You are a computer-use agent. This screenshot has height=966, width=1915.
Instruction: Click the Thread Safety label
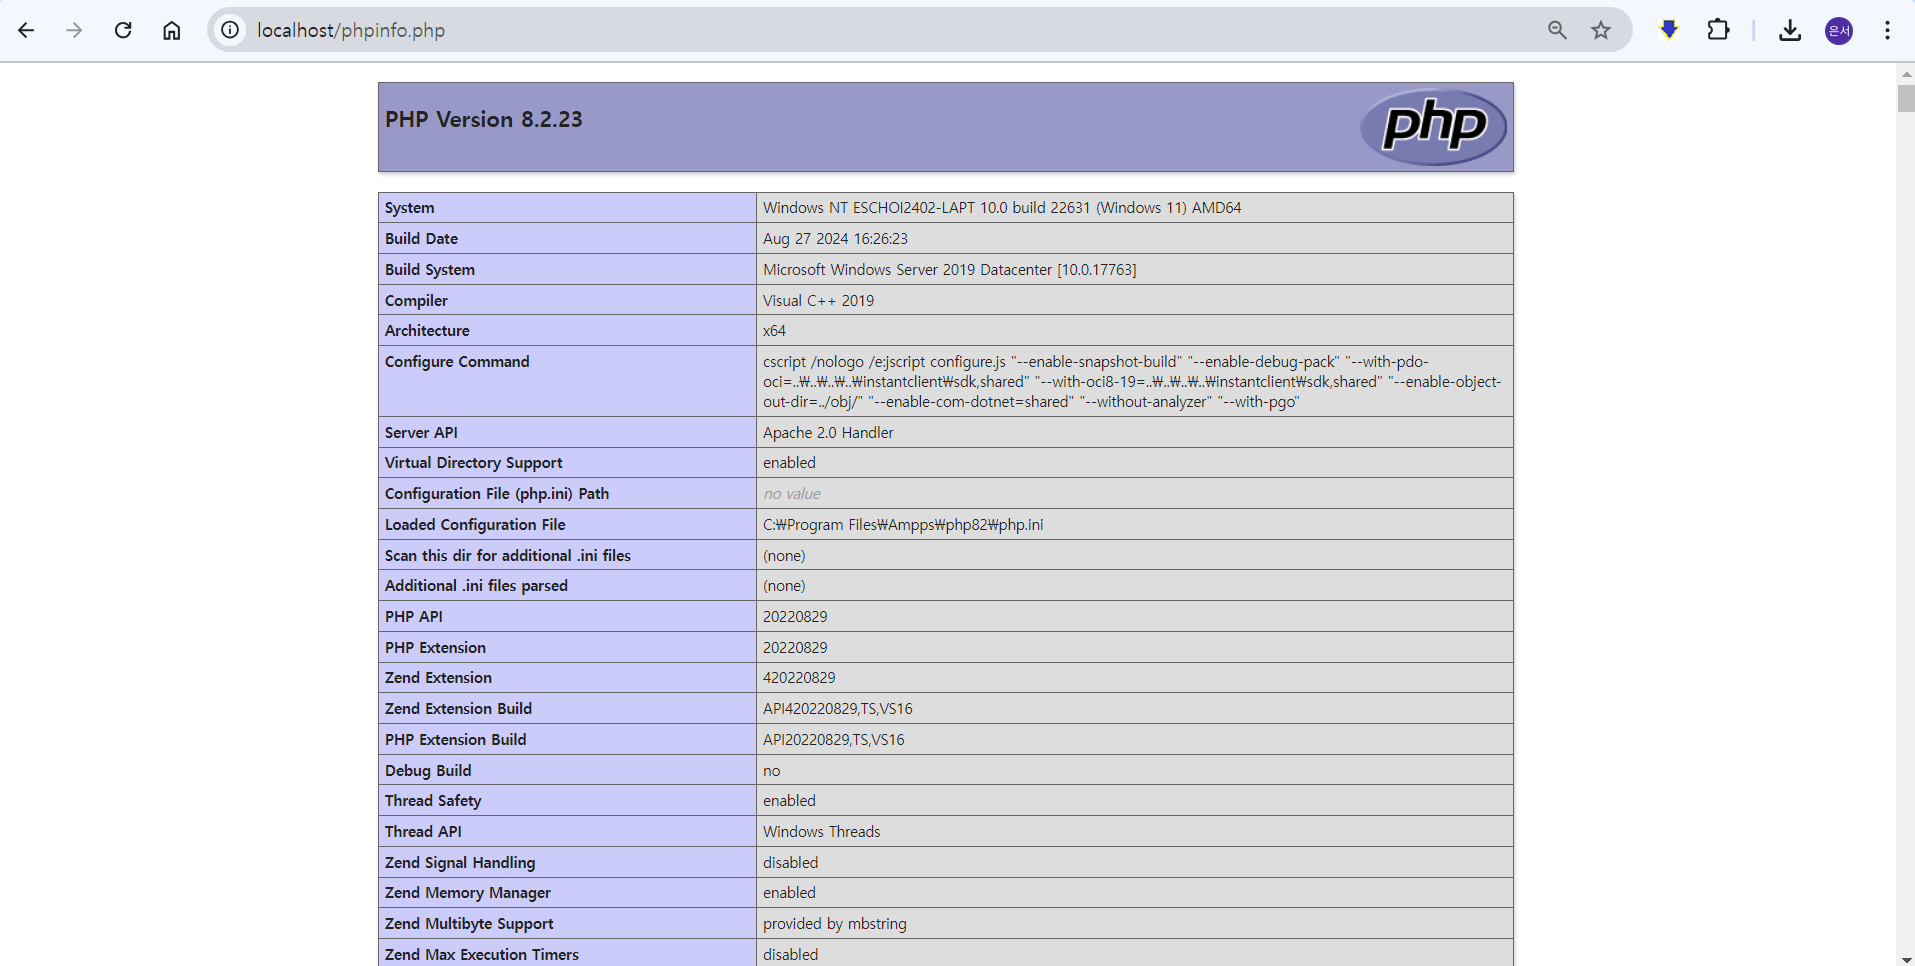tap(433, 801)
